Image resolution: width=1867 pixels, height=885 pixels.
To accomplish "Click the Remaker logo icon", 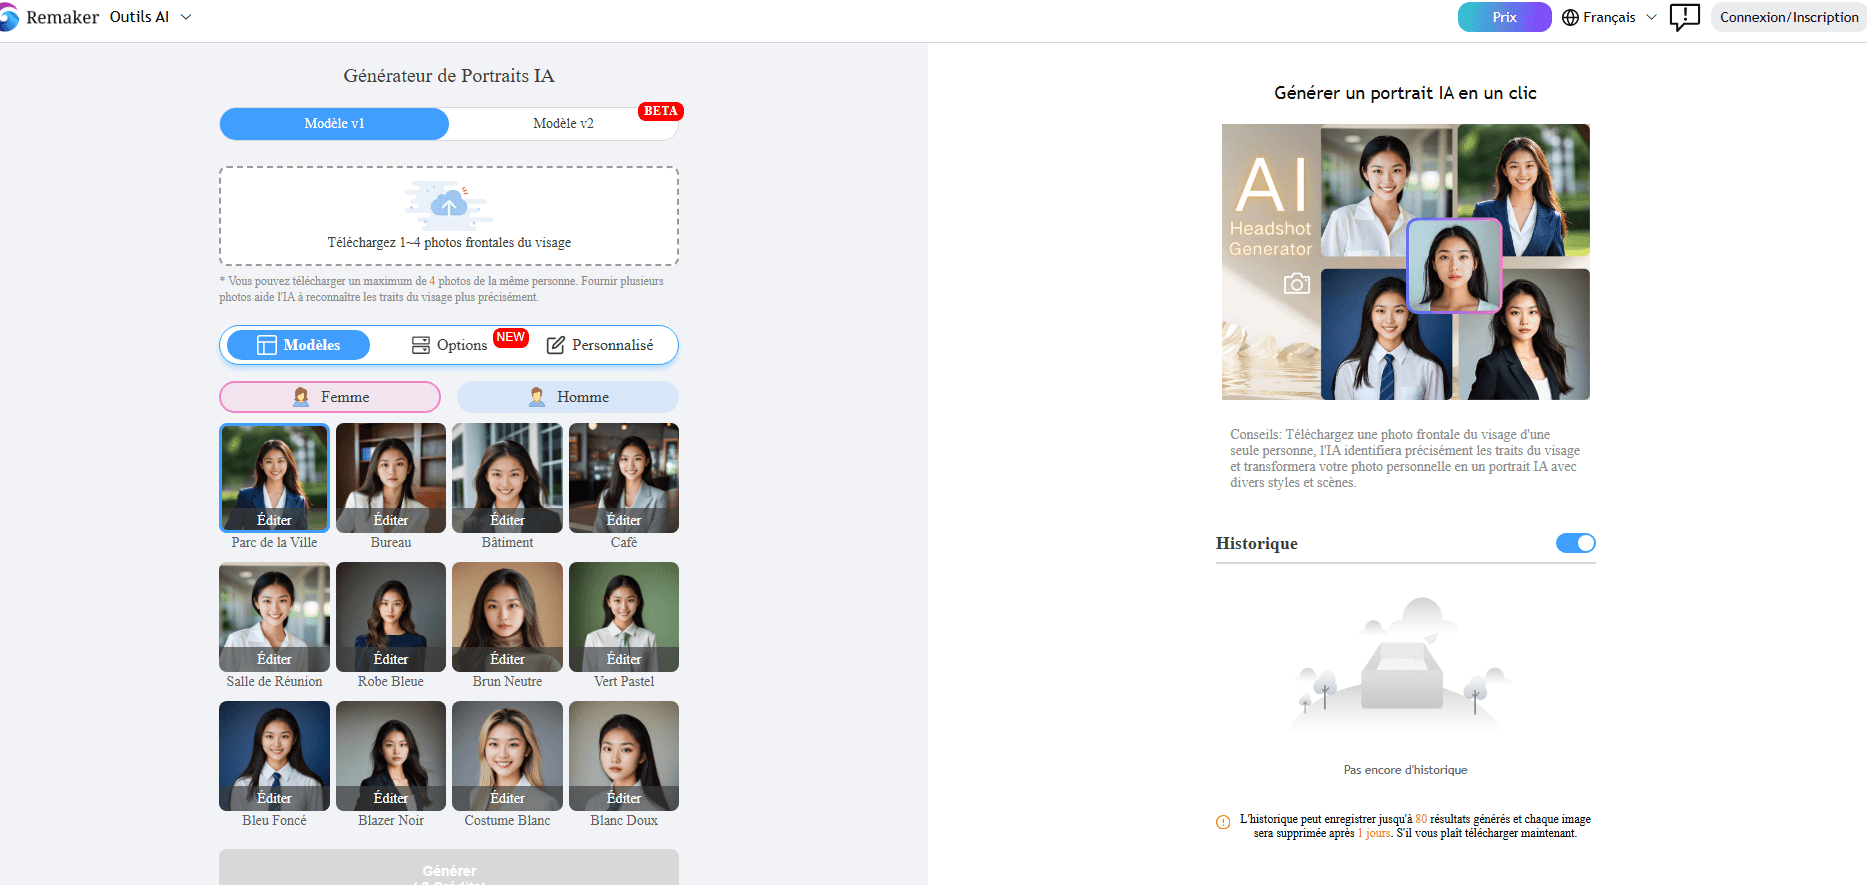I will click(x=8, y=17).
